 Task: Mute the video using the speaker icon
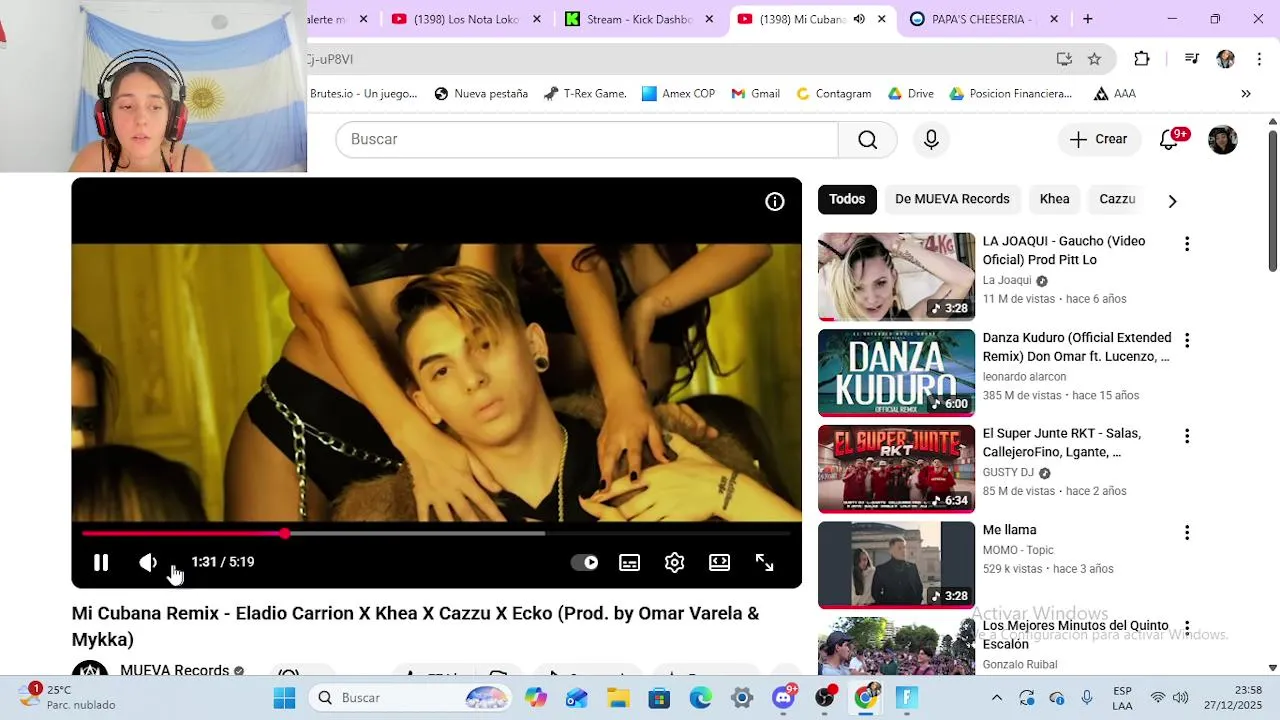tap(147, 562)
